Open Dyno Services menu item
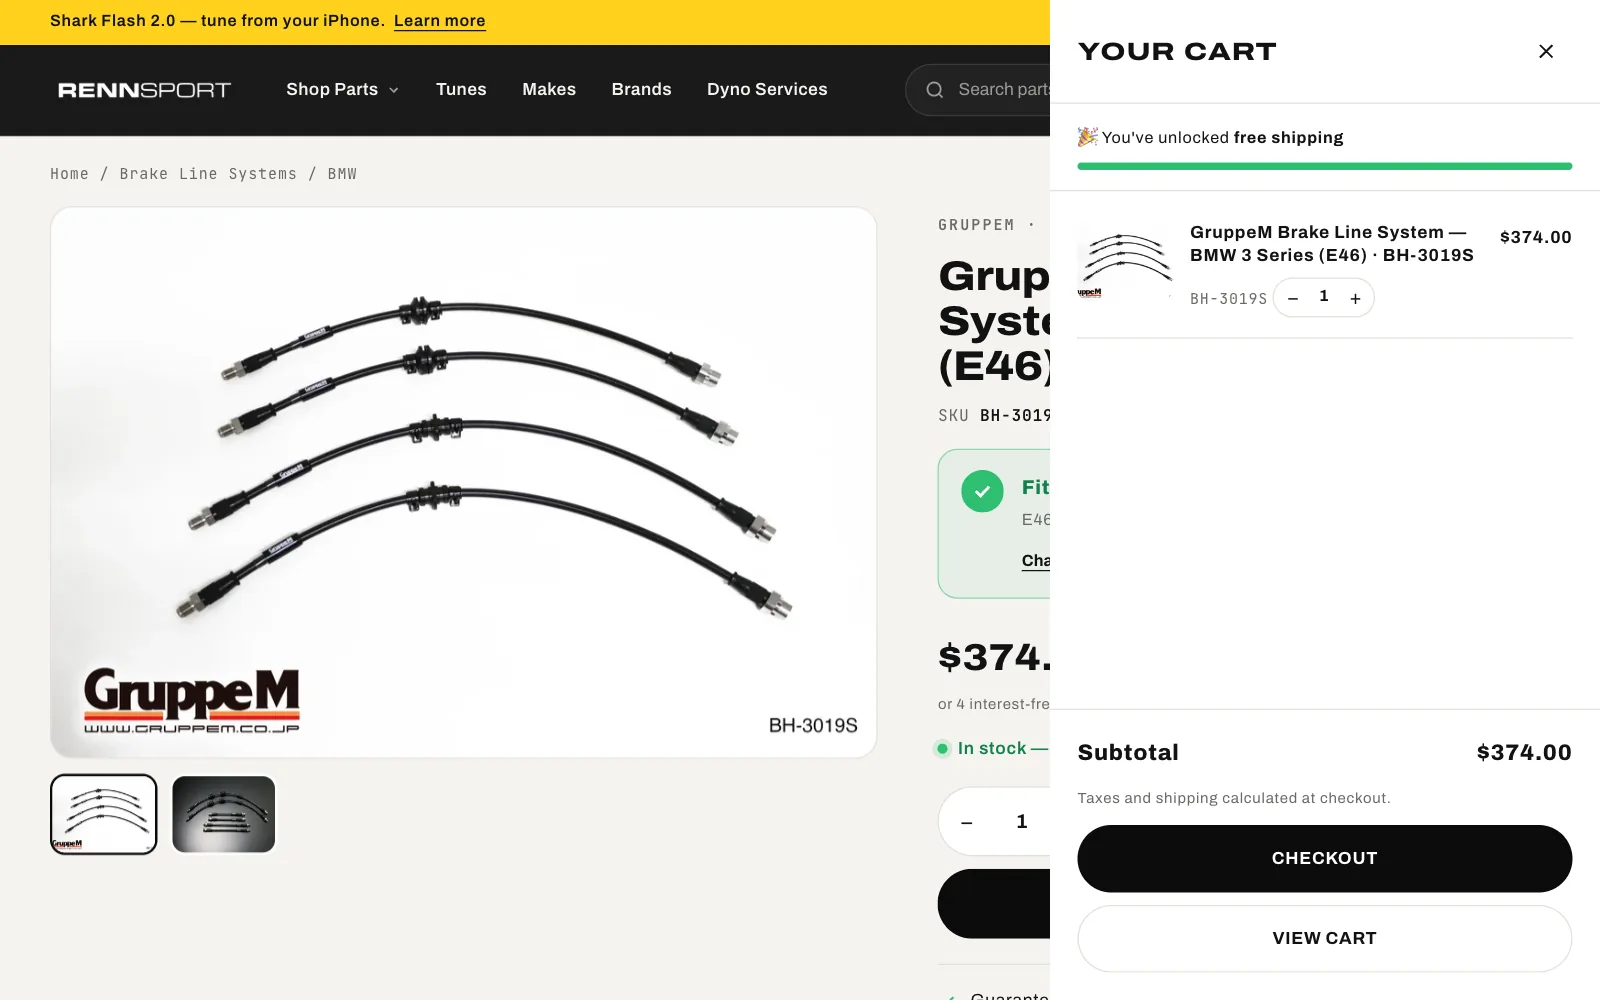1600x1000 pixels. tap(767, 89)
